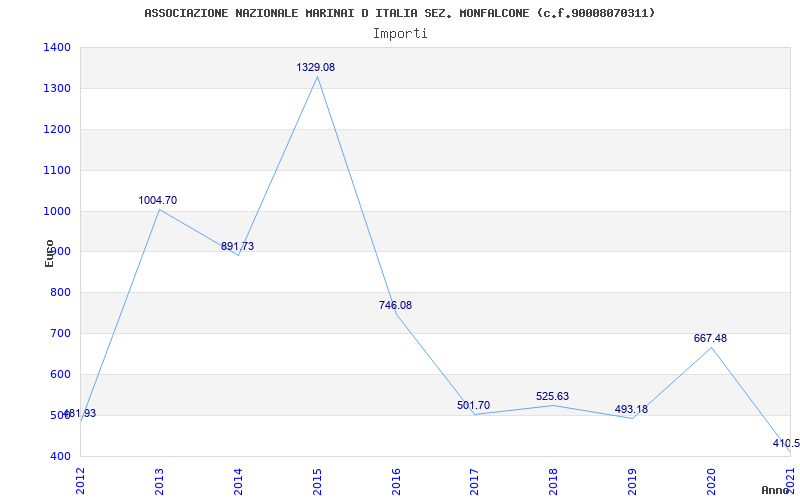
Task: Click the 1300 y-axis tick label
Action: pos(58,89)
